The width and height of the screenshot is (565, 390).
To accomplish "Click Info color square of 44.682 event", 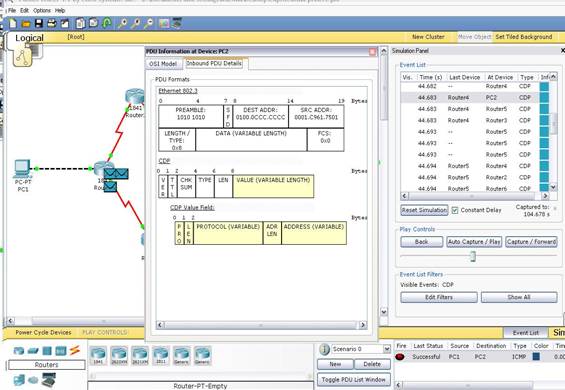I will coord(544,87).
